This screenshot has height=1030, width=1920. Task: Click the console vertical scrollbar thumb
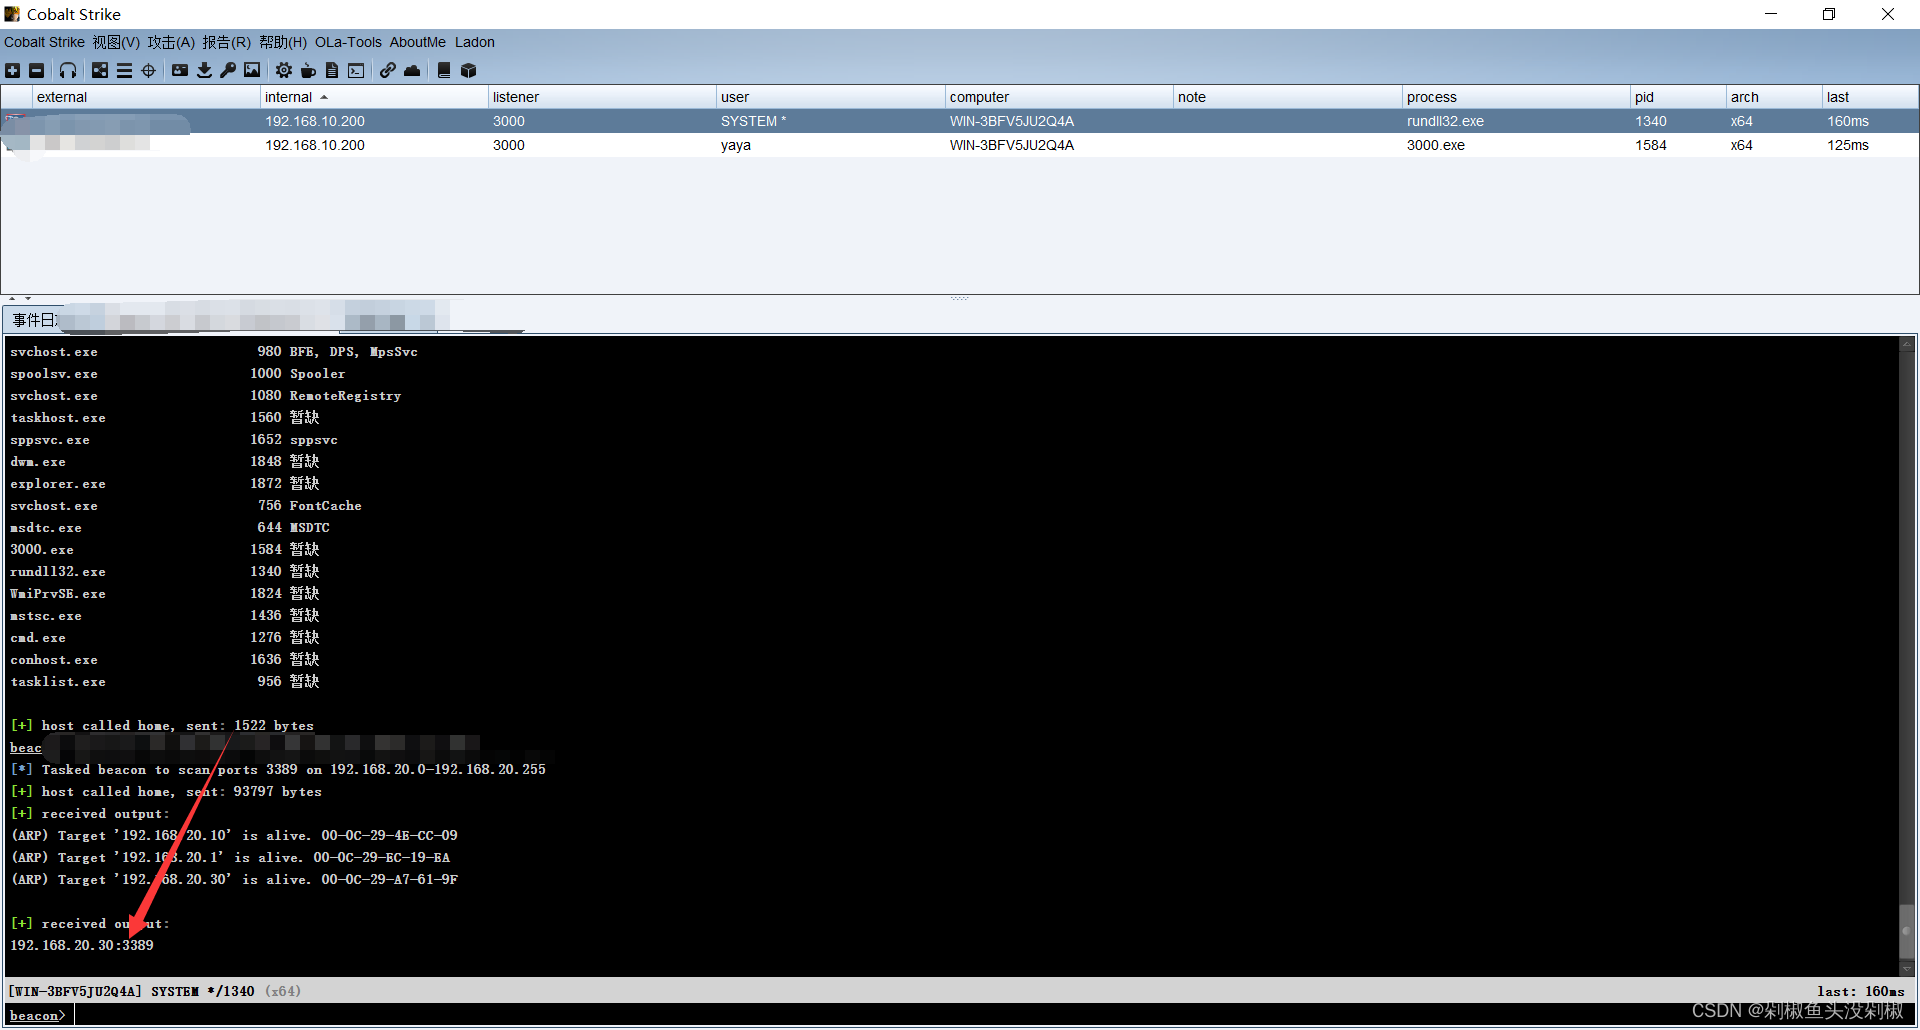coord(1907,932)
